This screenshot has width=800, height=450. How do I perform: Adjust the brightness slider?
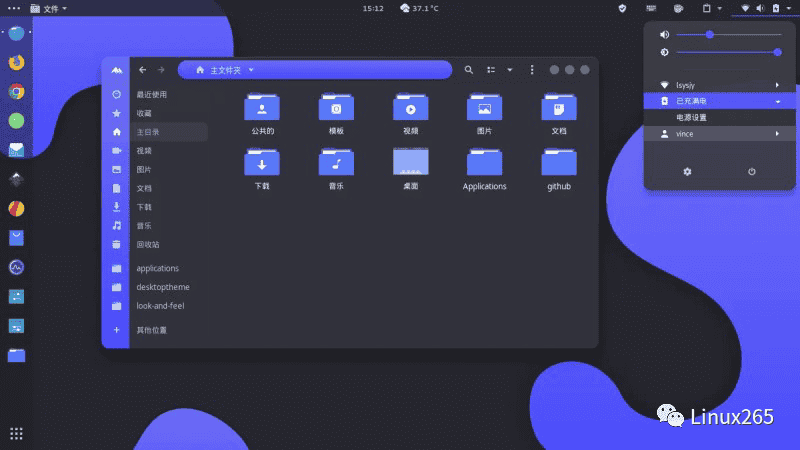click(729, 52)
